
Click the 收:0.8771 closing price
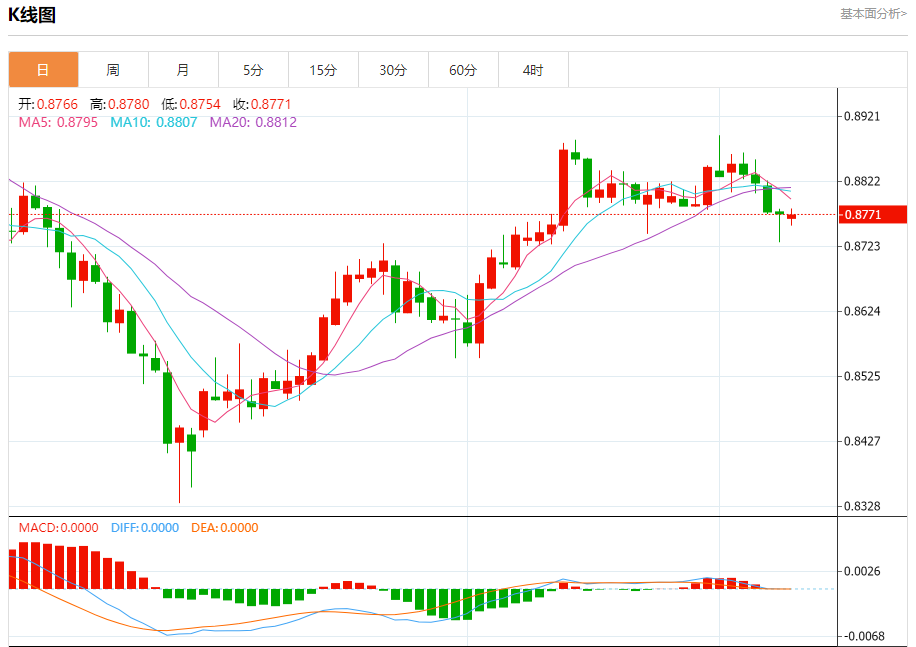click(262, 105)
